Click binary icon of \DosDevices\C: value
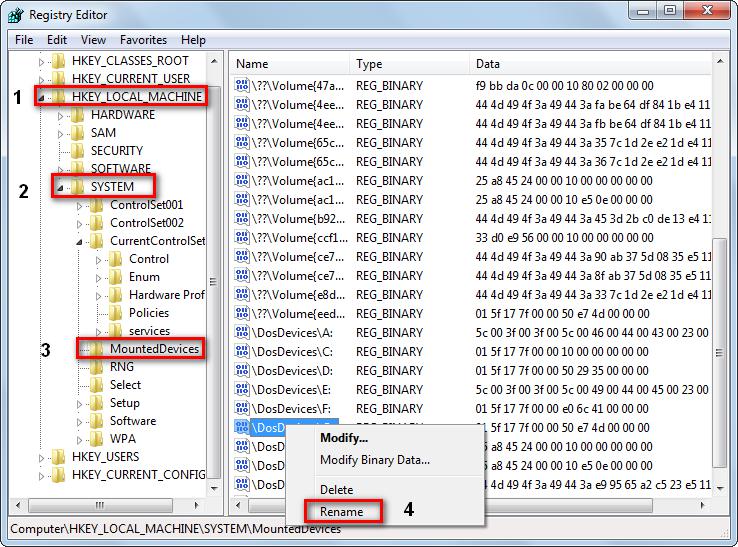Image resolution: width=738 pixels, height=547 pixels. 241,351
